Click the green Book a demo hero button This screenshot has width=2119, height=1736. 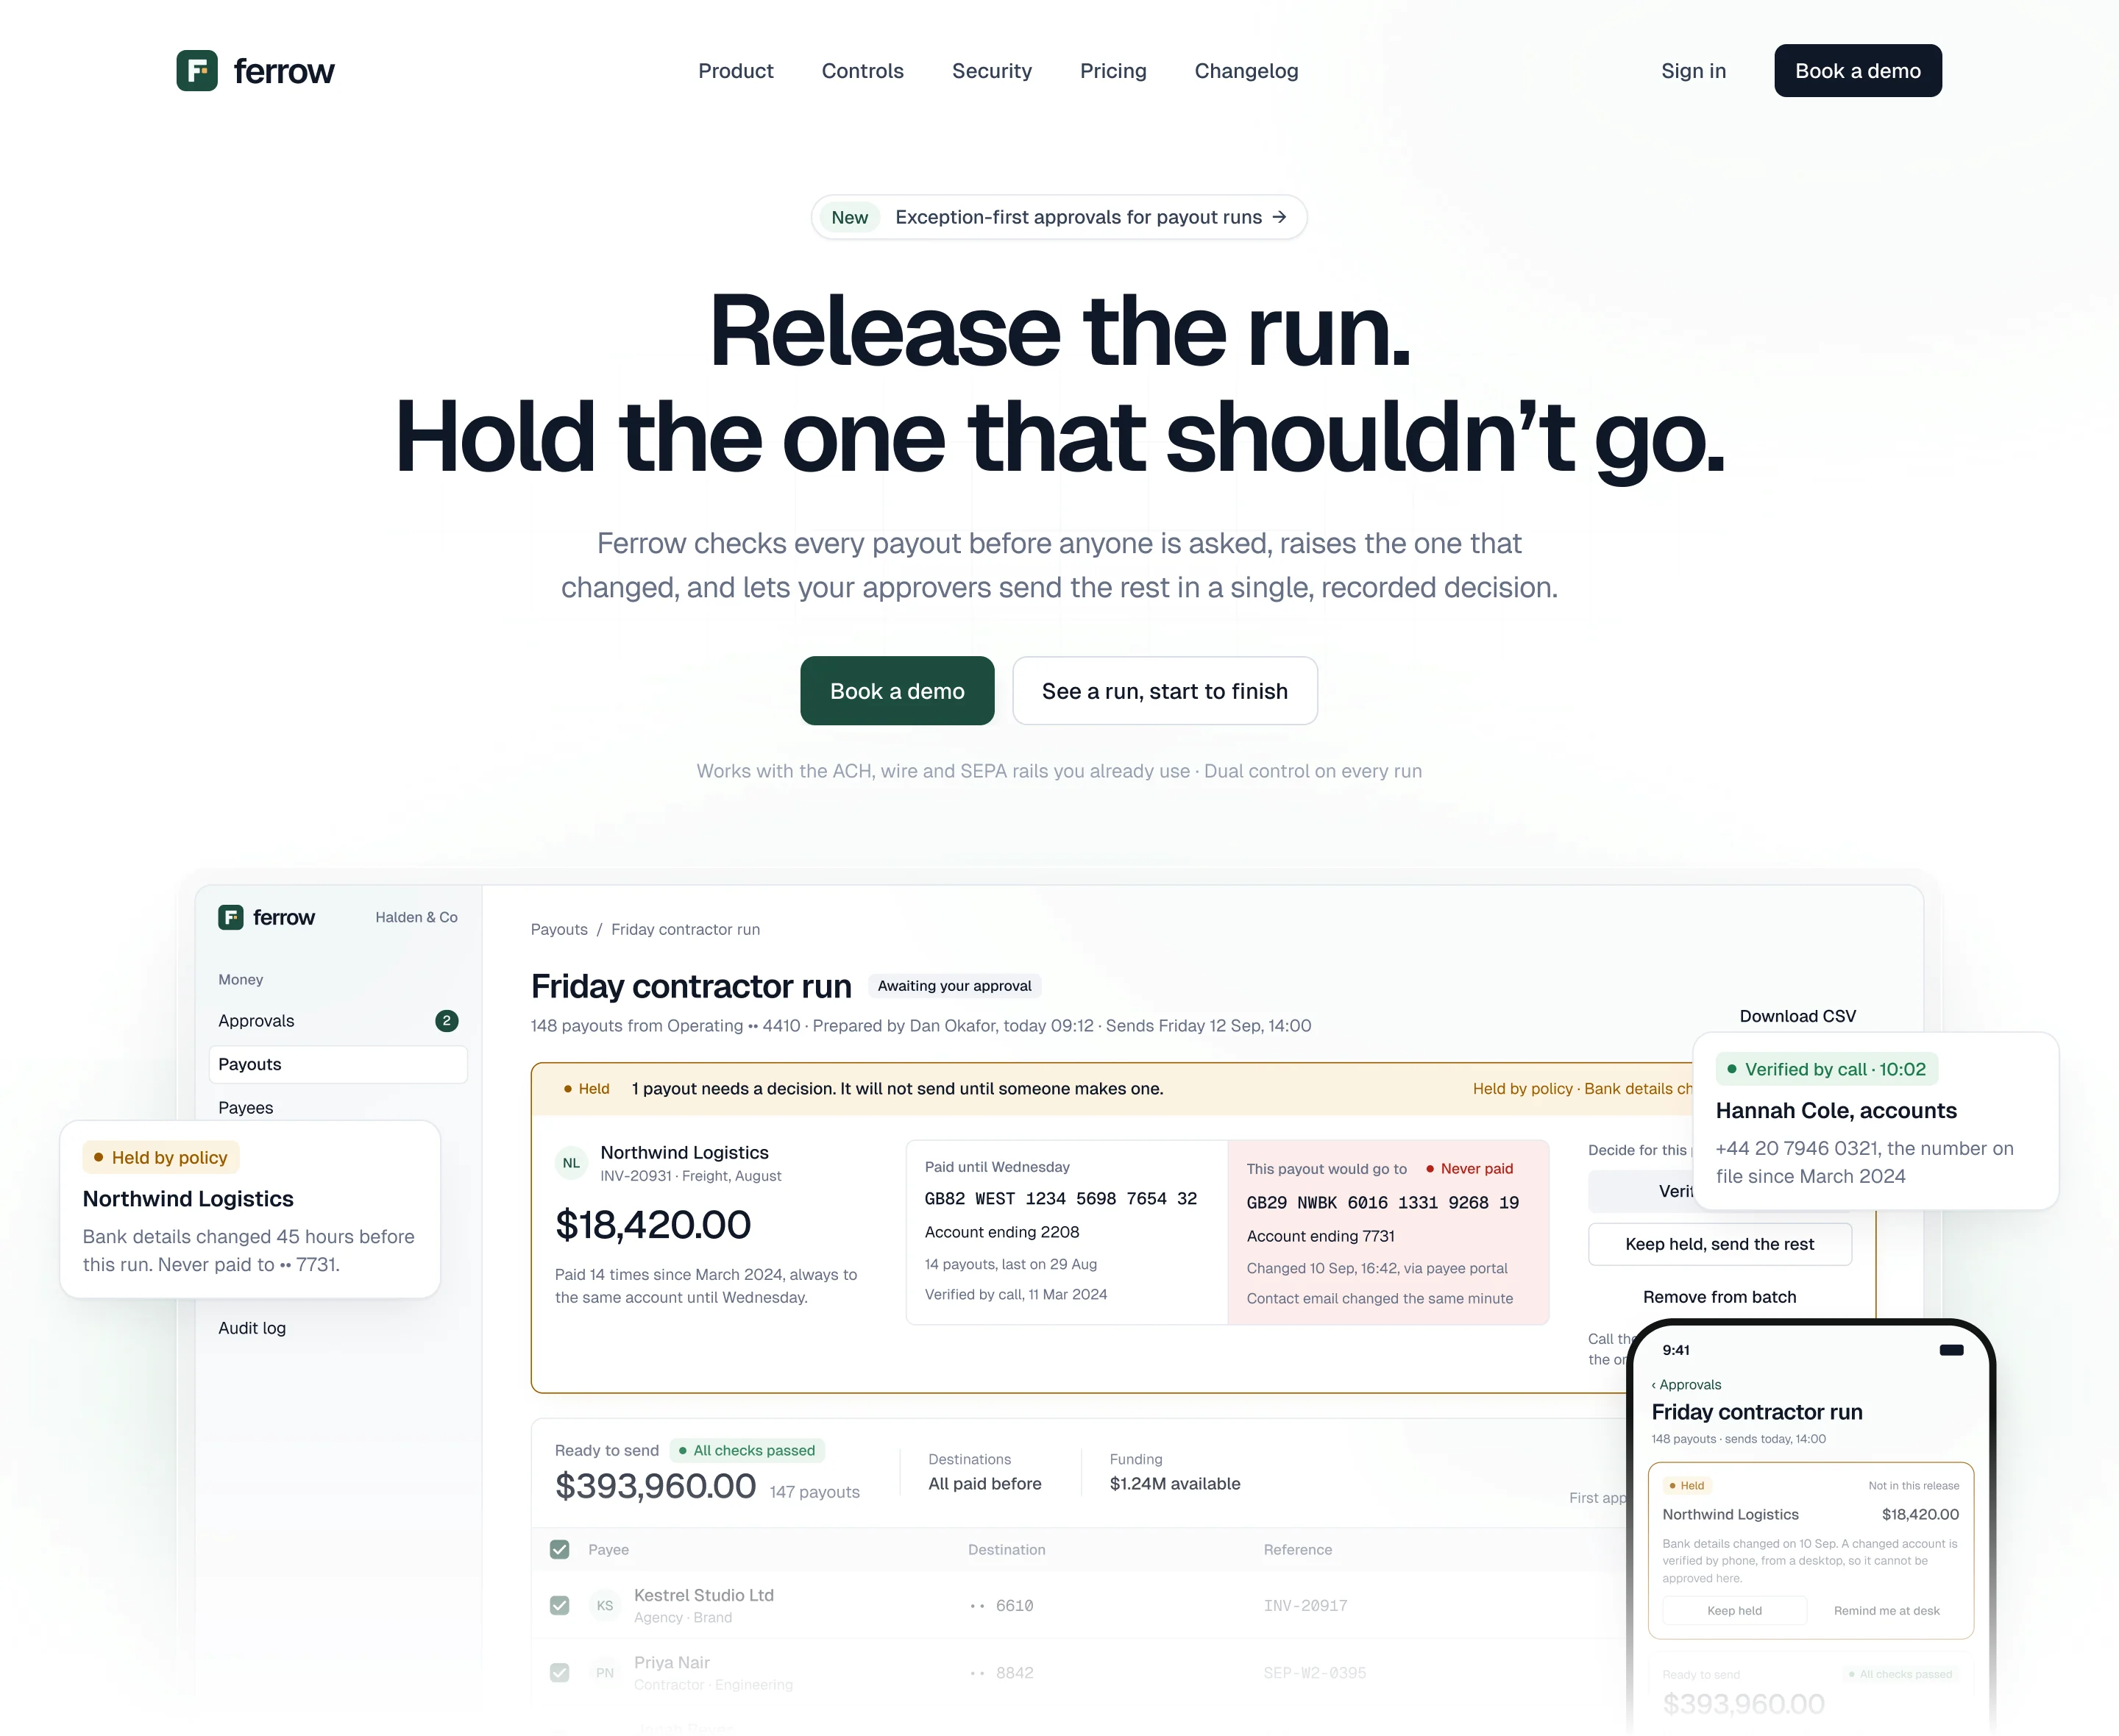point(897,691)
